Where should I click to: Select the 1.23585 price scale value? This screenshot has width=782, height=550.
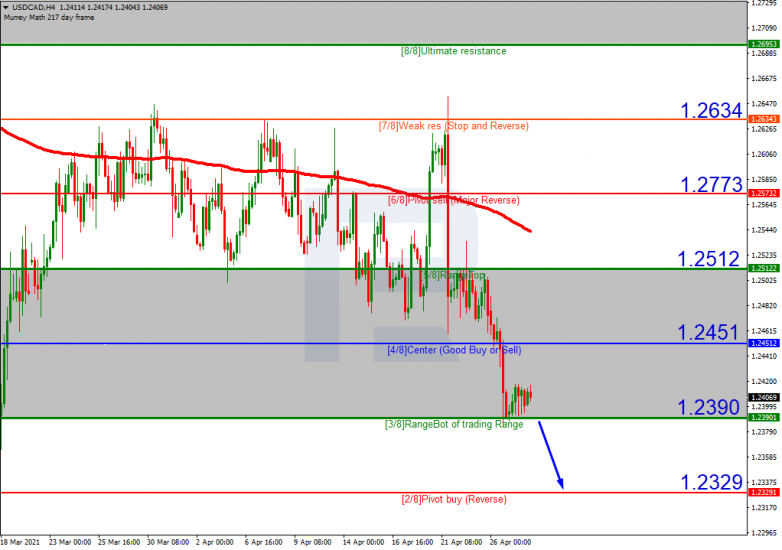pos(764,457)
